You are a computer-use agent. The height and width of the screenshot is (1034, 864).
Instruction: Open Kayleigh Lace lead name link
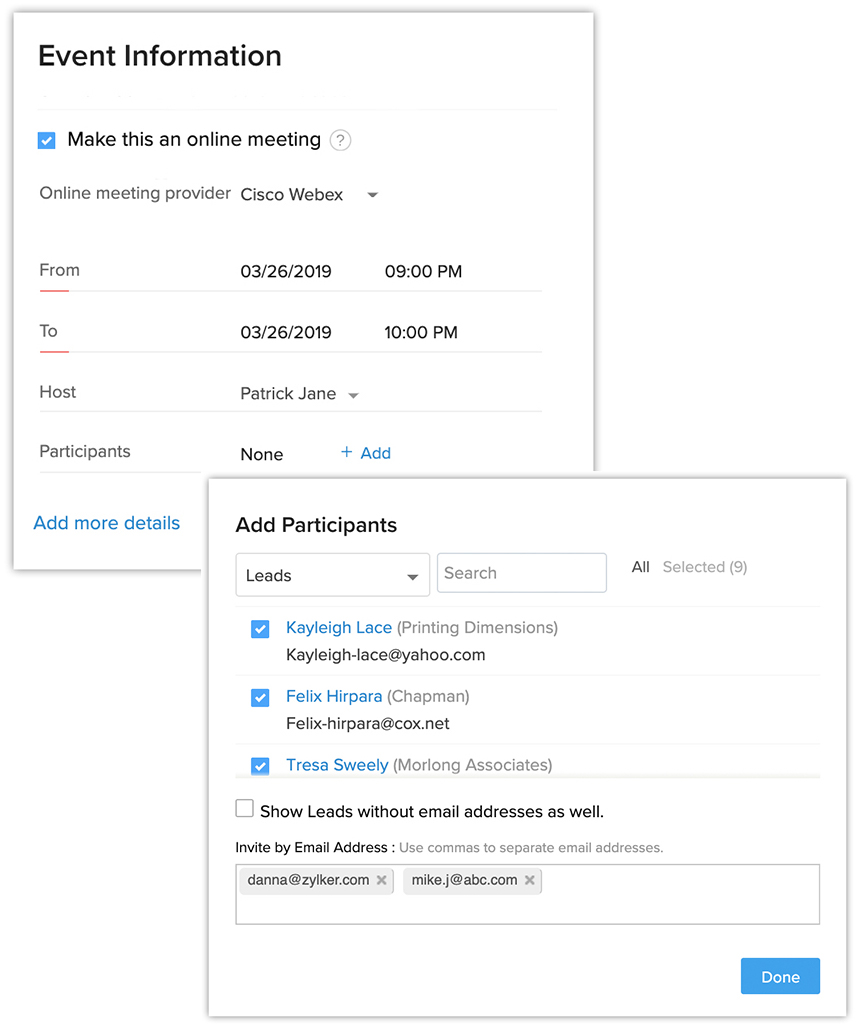(x=339, y=628)
